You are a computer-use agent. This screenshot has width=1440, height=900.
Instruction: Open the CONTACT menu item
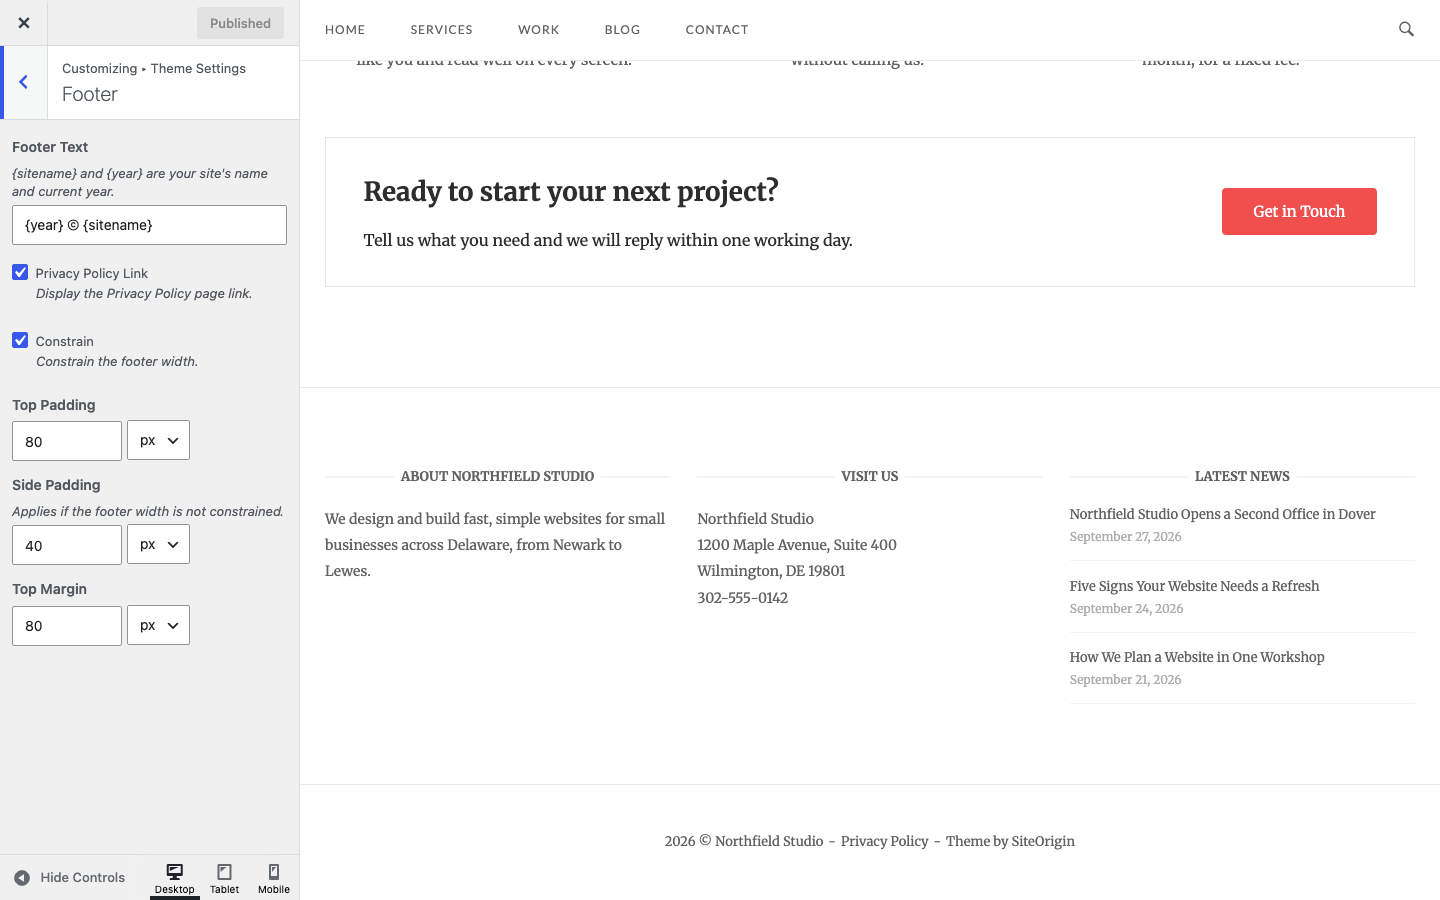click(717, 30)
